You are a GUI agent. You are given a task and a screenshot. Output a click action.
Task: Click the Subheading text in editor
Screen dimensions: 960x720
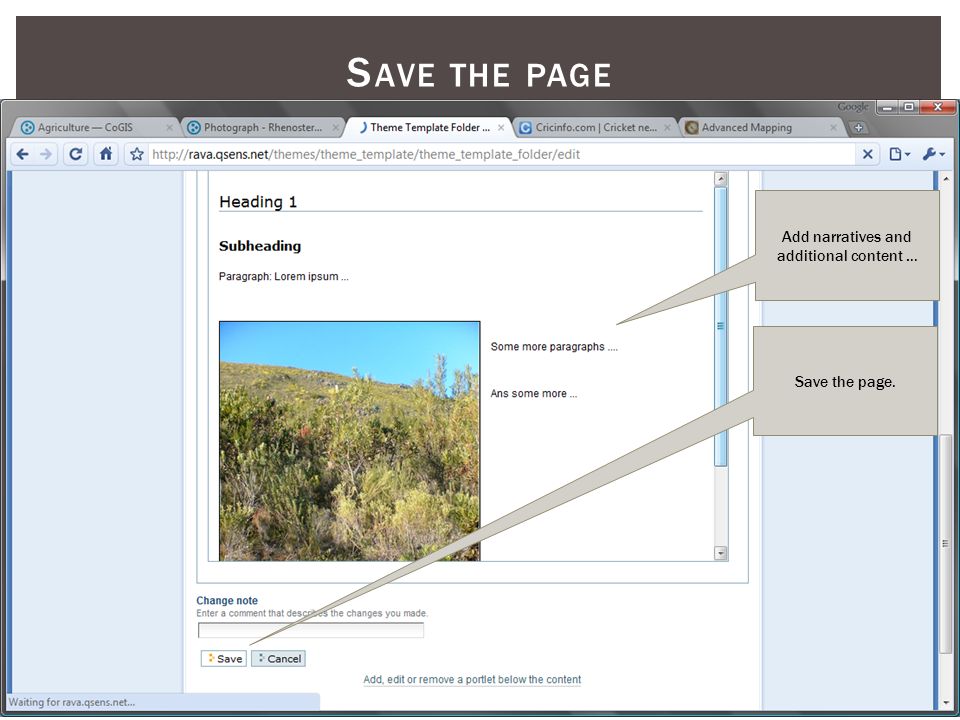click(x=260, y=246)
